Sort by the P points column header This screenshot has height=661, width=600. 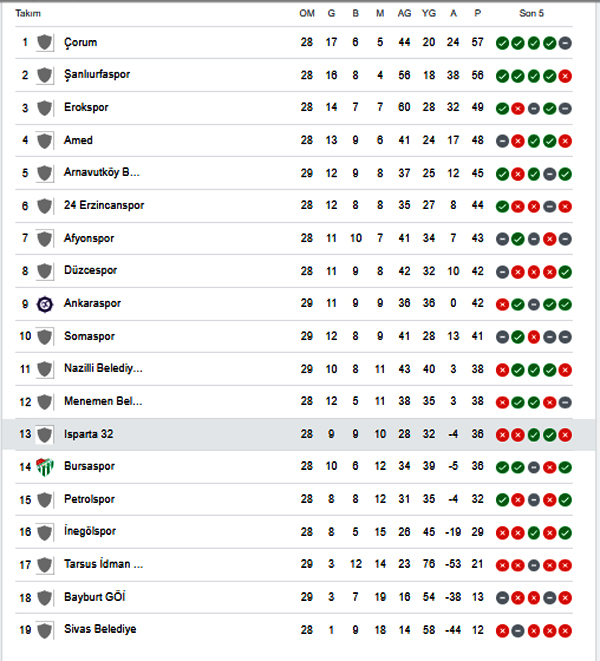coord(477,13)
